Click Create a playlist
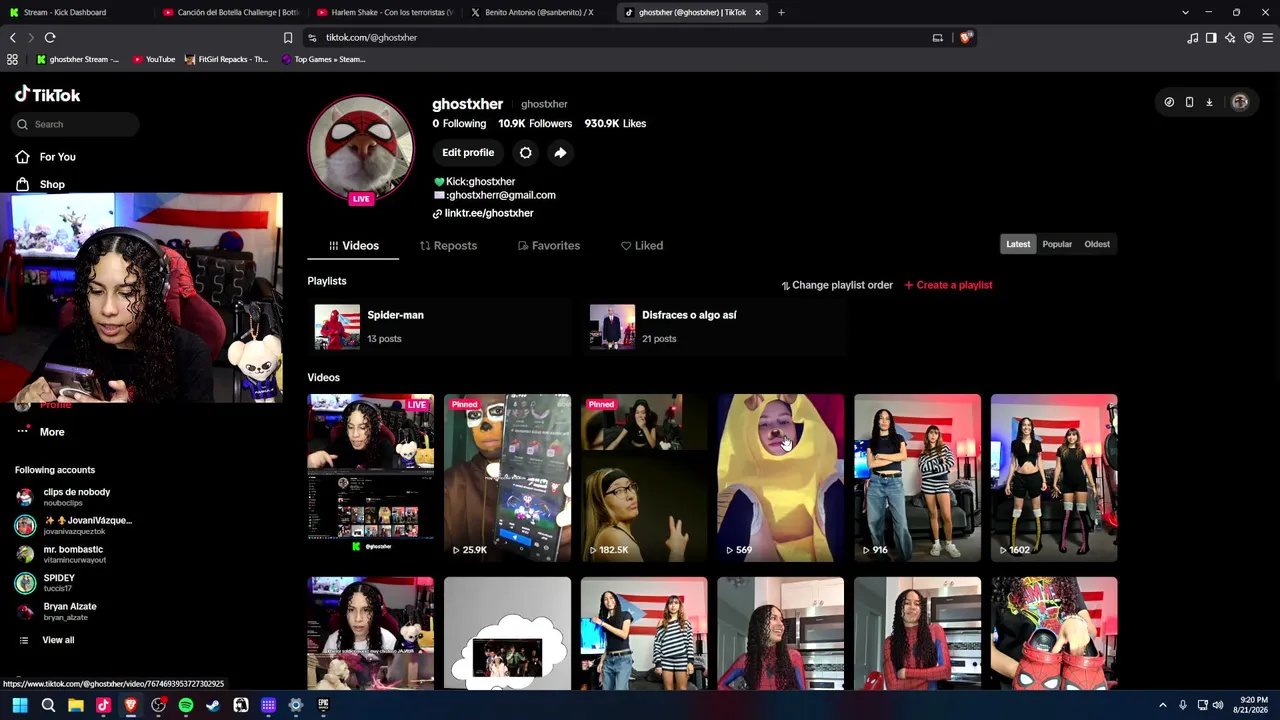1280x720 pixels. point(948,285)
